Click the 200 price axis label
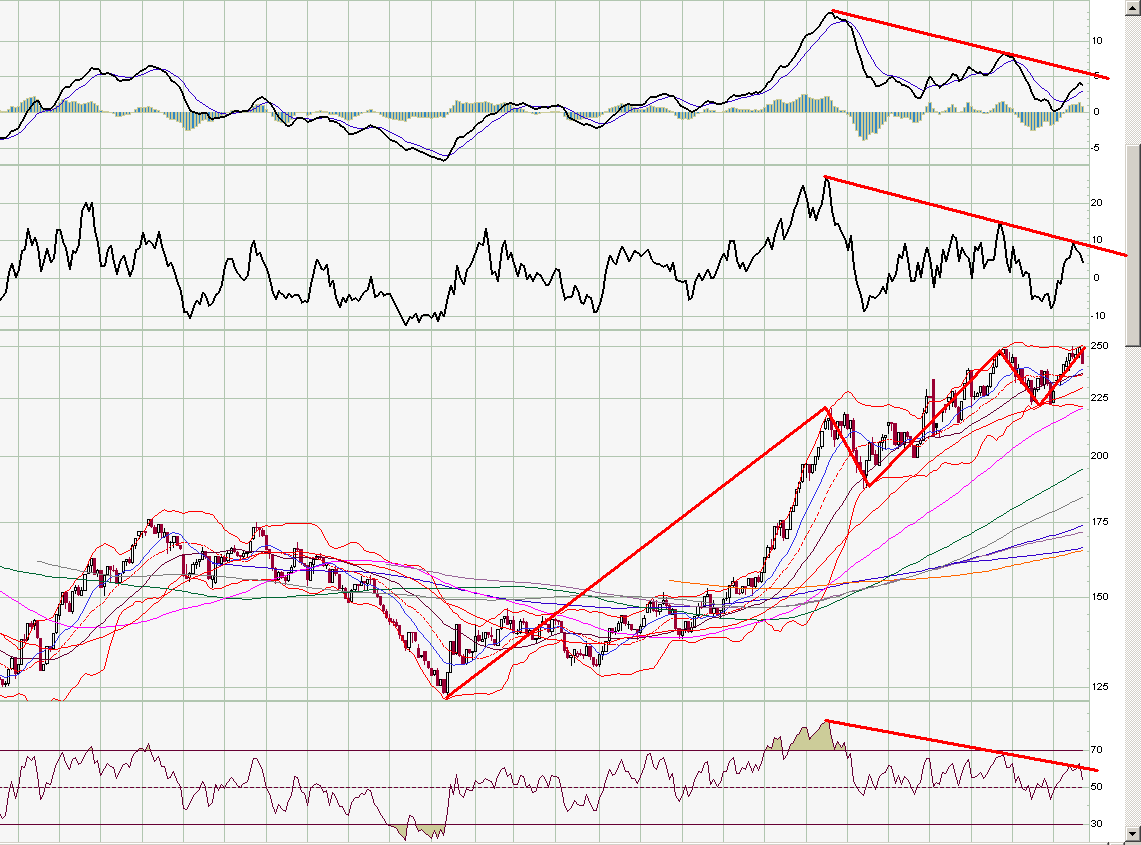This screenshot has height=845, width=1141. (x=1099, y=456)
